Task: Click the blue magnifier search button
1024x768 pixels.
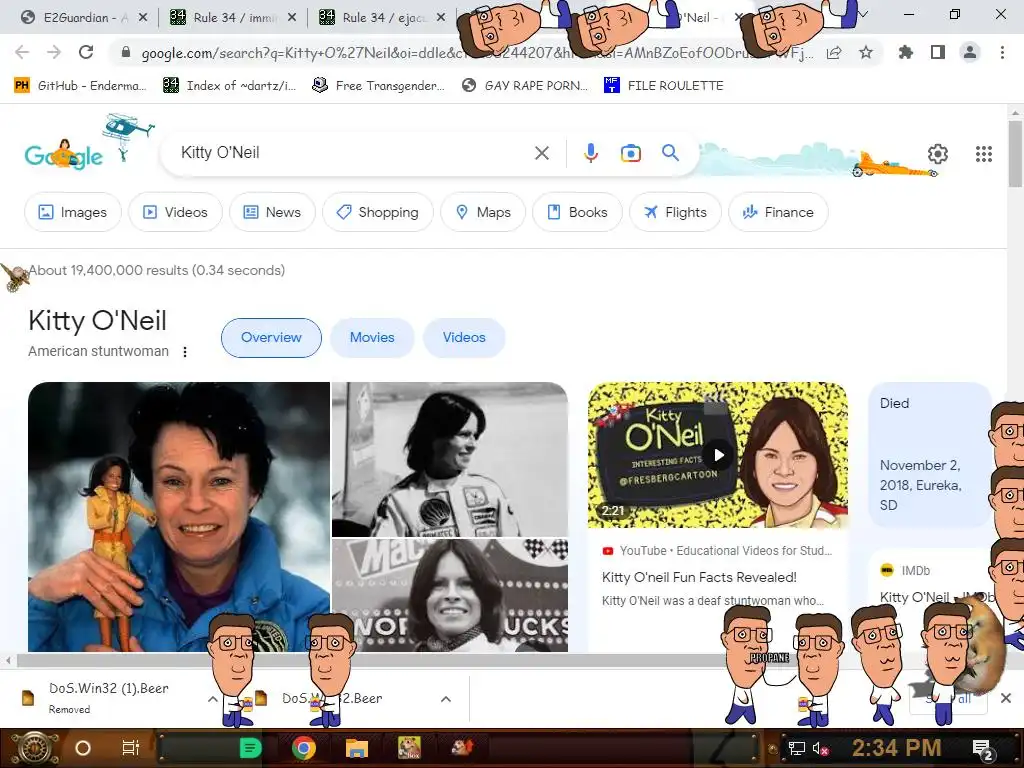Action: [x=670, y=153]
